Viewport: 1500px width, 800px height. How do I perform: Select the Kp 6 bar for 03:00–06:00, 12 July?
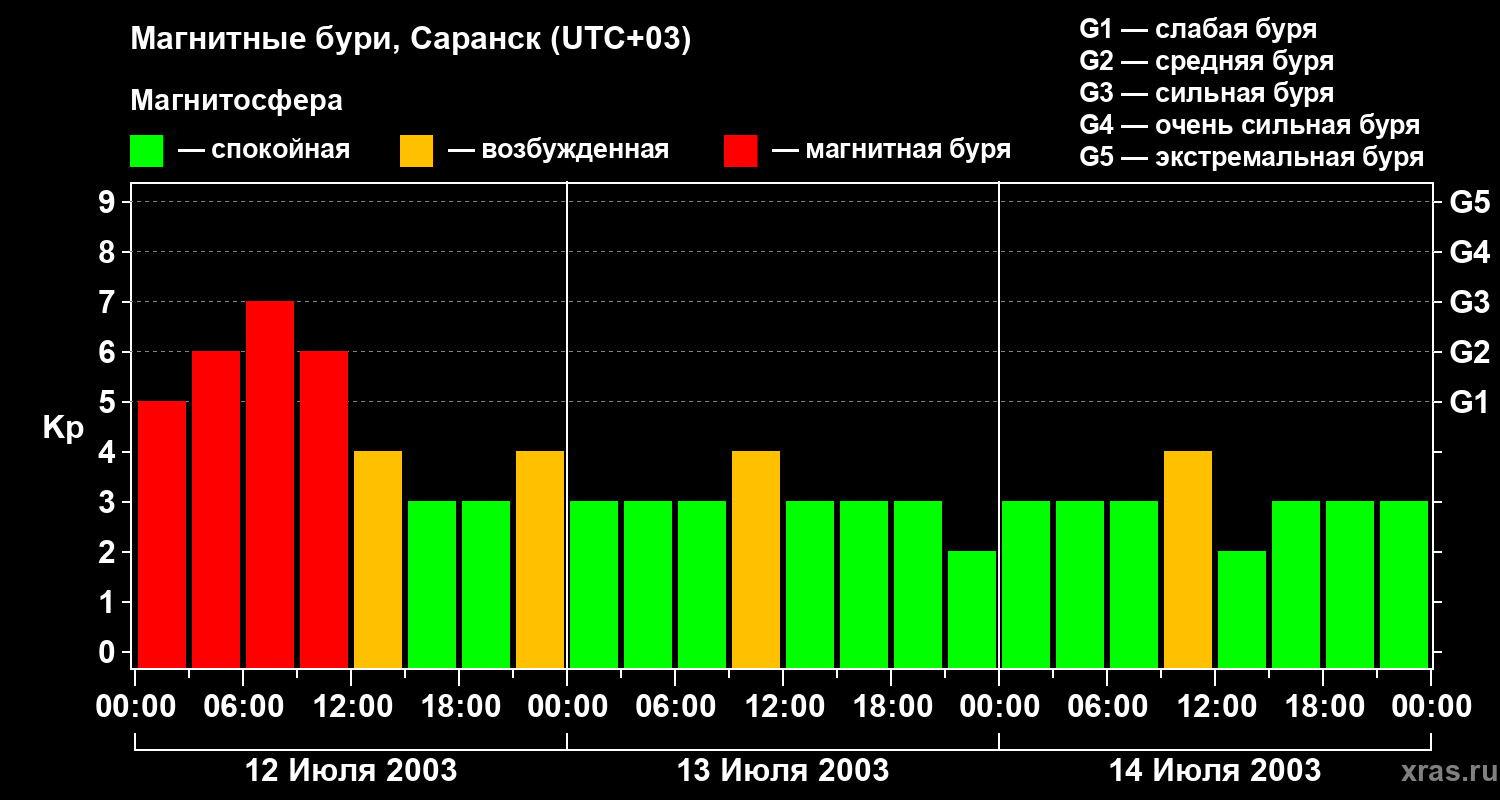pos(216,509)
